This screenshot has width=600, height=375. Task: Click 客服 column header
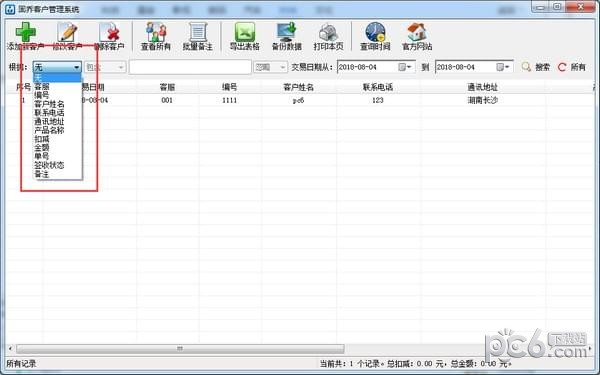pos(167,87)
